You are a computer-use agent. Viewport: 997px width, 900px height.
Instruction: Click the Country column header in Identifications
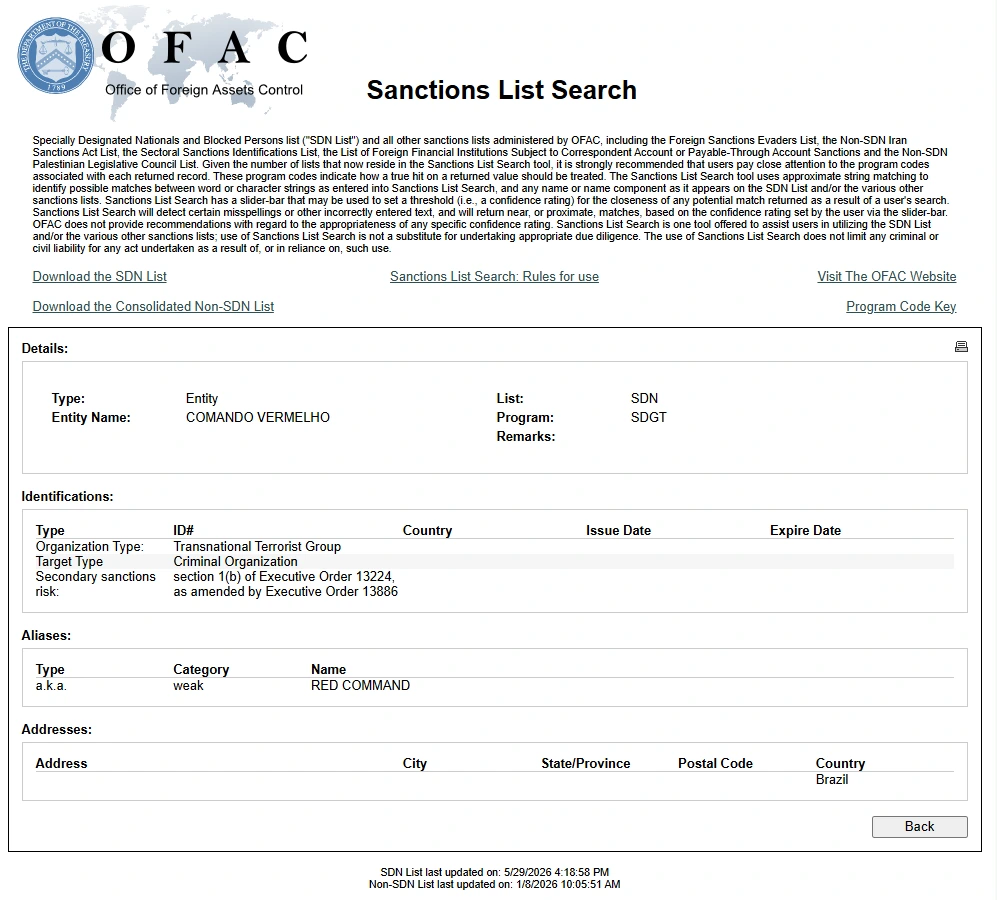pyautogui.click(x=427, y=530)
